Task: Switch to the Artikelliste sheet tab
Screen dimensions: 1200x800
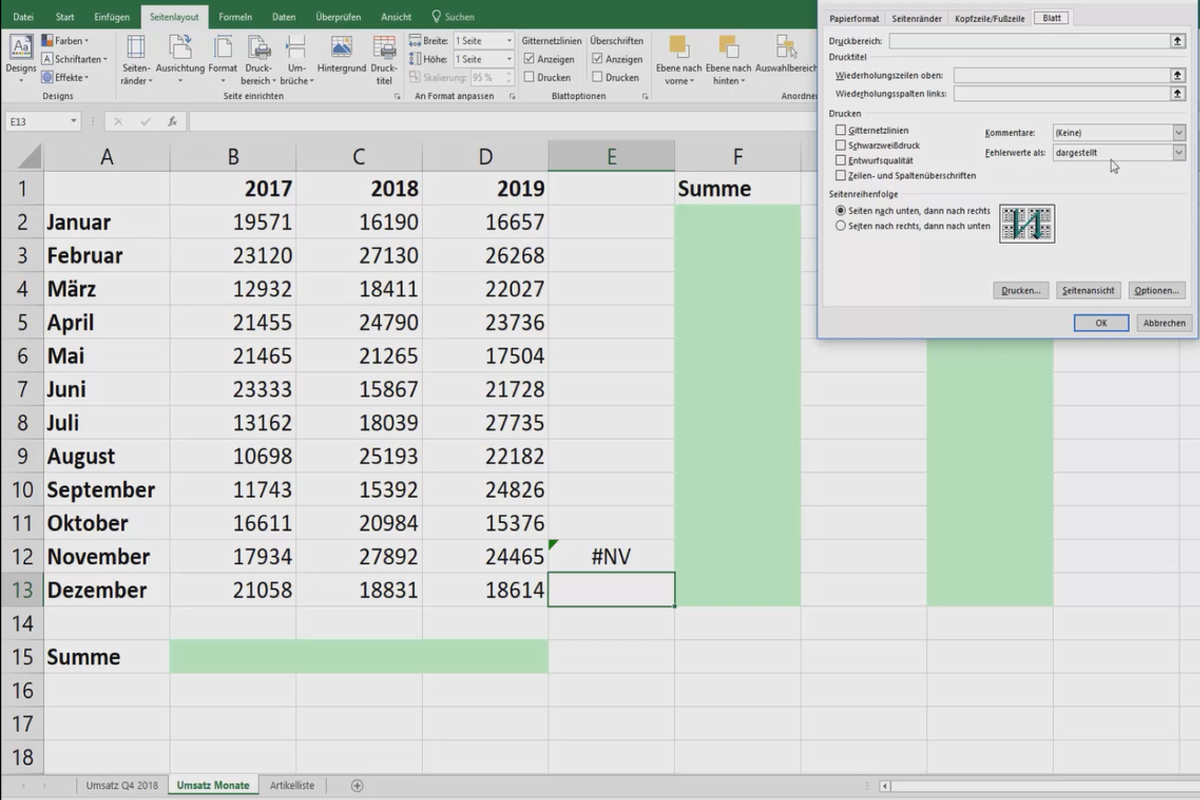Action: click(292, 785)
